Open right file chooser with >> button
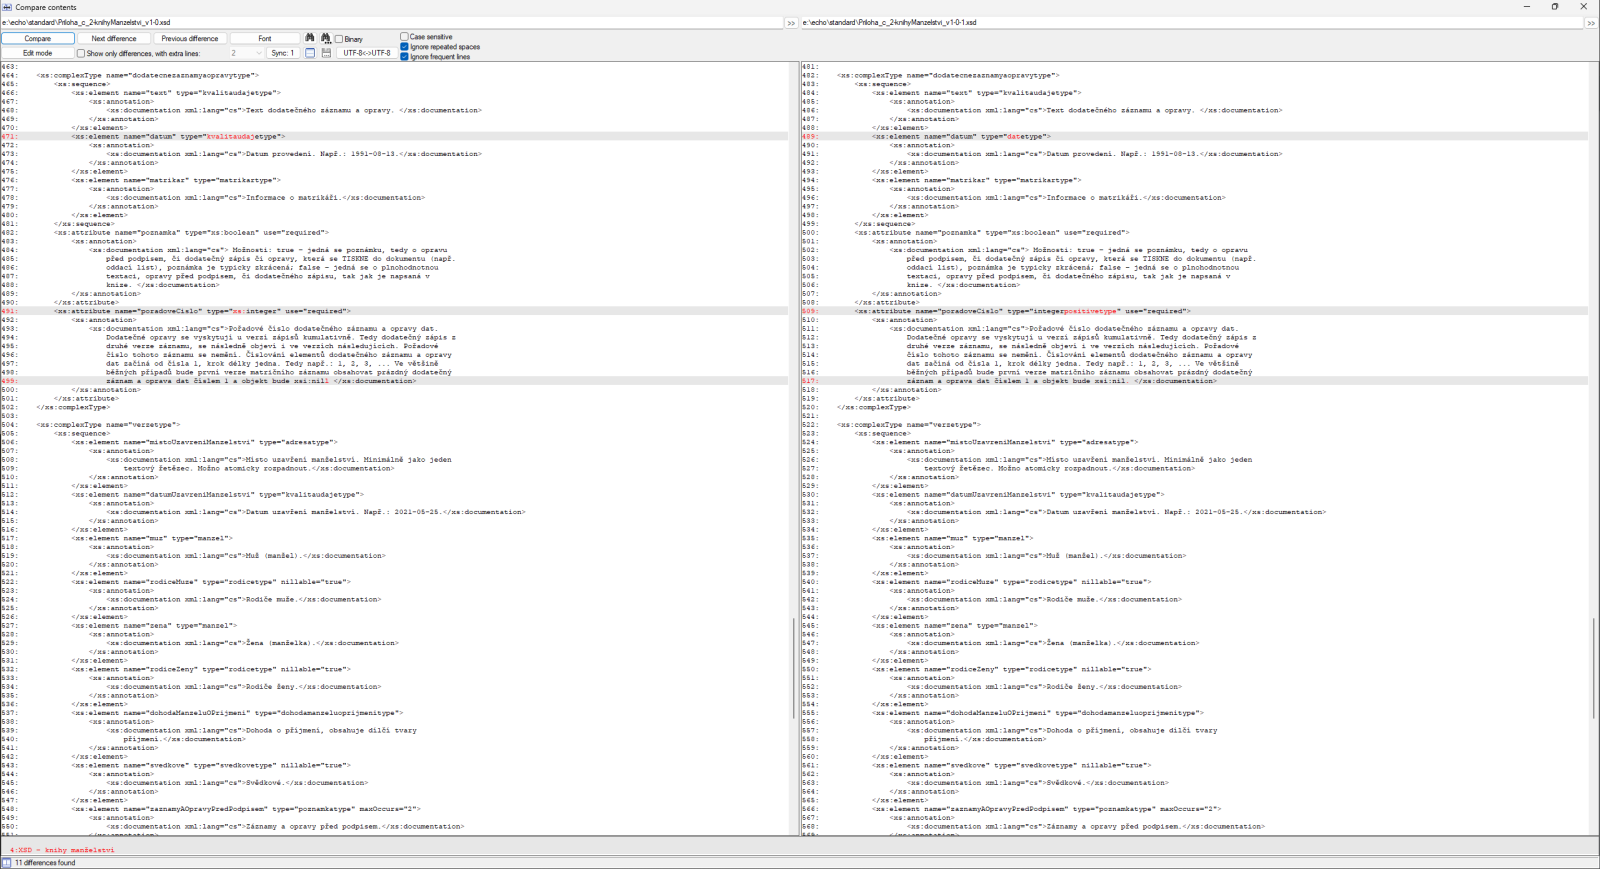This screenshot has width=1600, height=869. 1591,22
